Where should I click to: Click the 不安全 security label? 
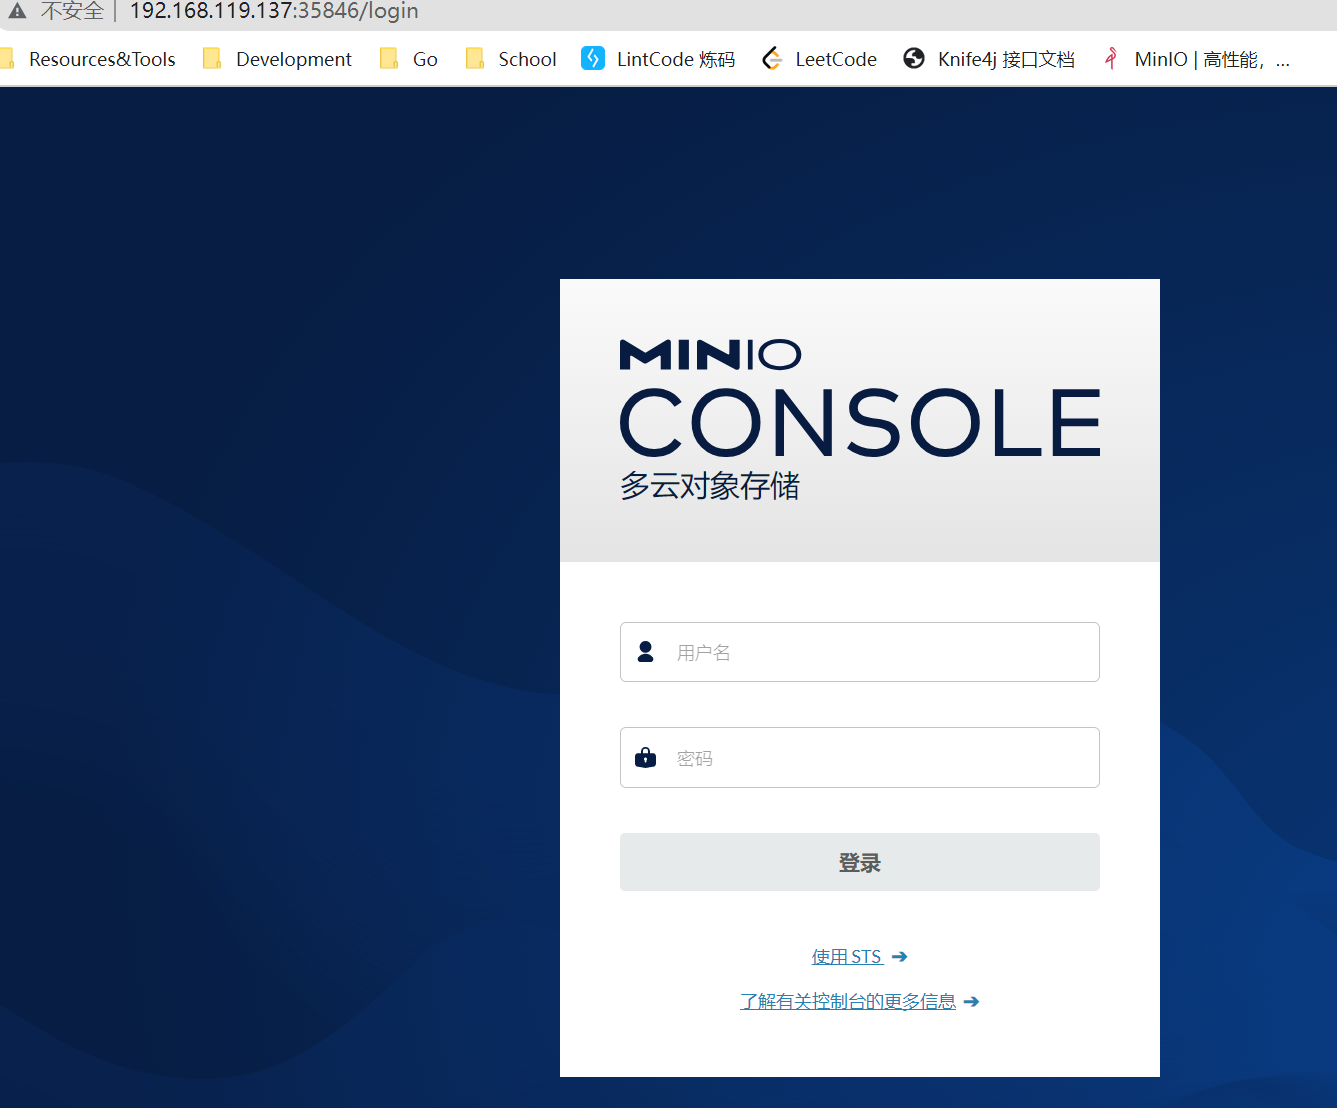(x=72, y=11)
